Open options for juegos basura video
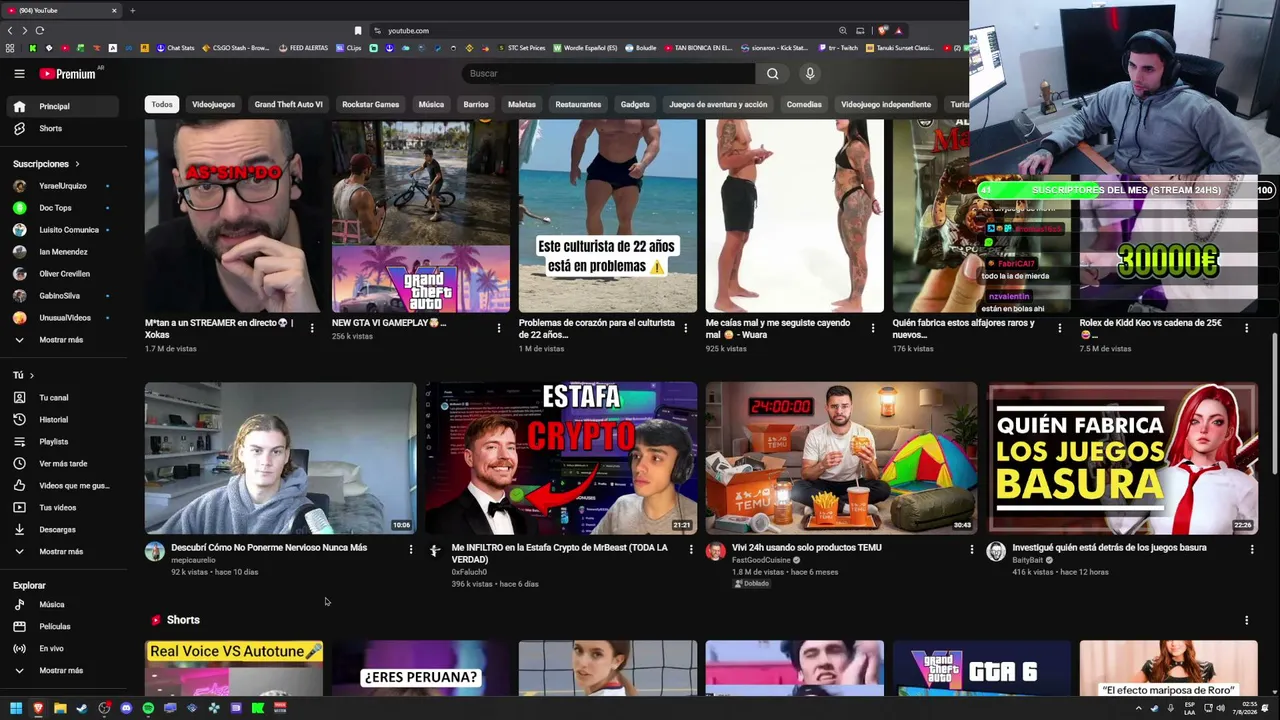This screenshot has width=1280, height=720. [x=1252, y=549]
